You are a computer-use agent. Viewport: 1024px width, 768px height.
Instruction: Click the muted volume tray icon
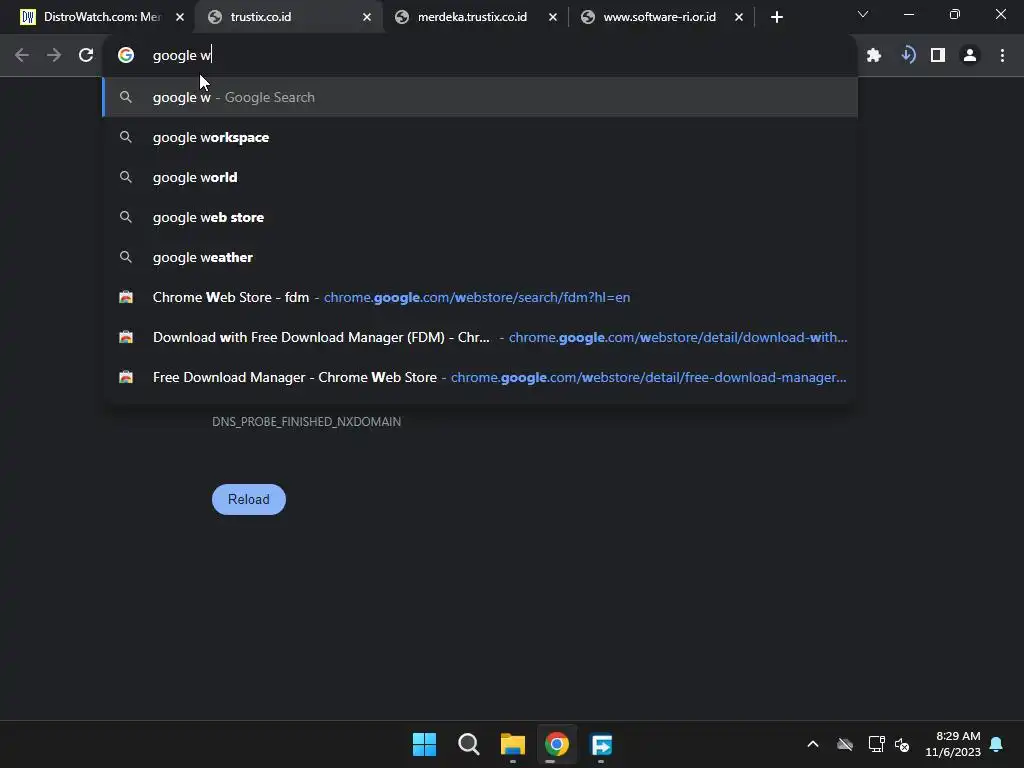(x=902, y=744)
